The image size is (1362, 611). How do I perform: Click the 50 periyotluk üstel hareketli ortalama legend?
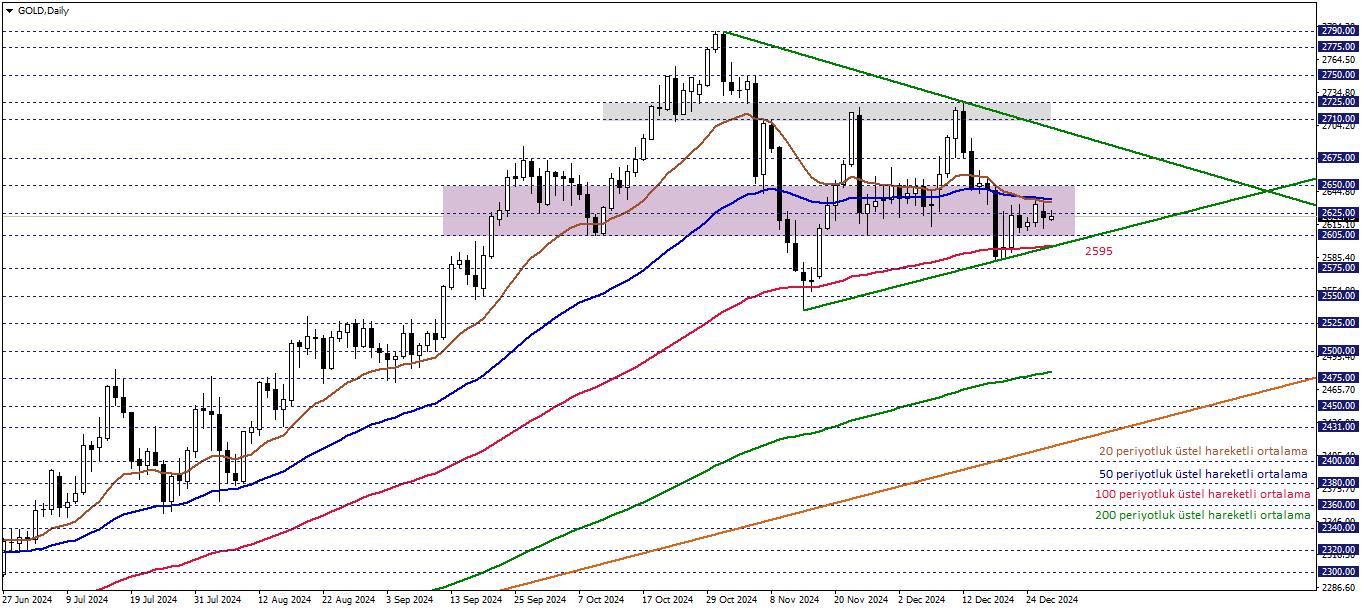1203,474
